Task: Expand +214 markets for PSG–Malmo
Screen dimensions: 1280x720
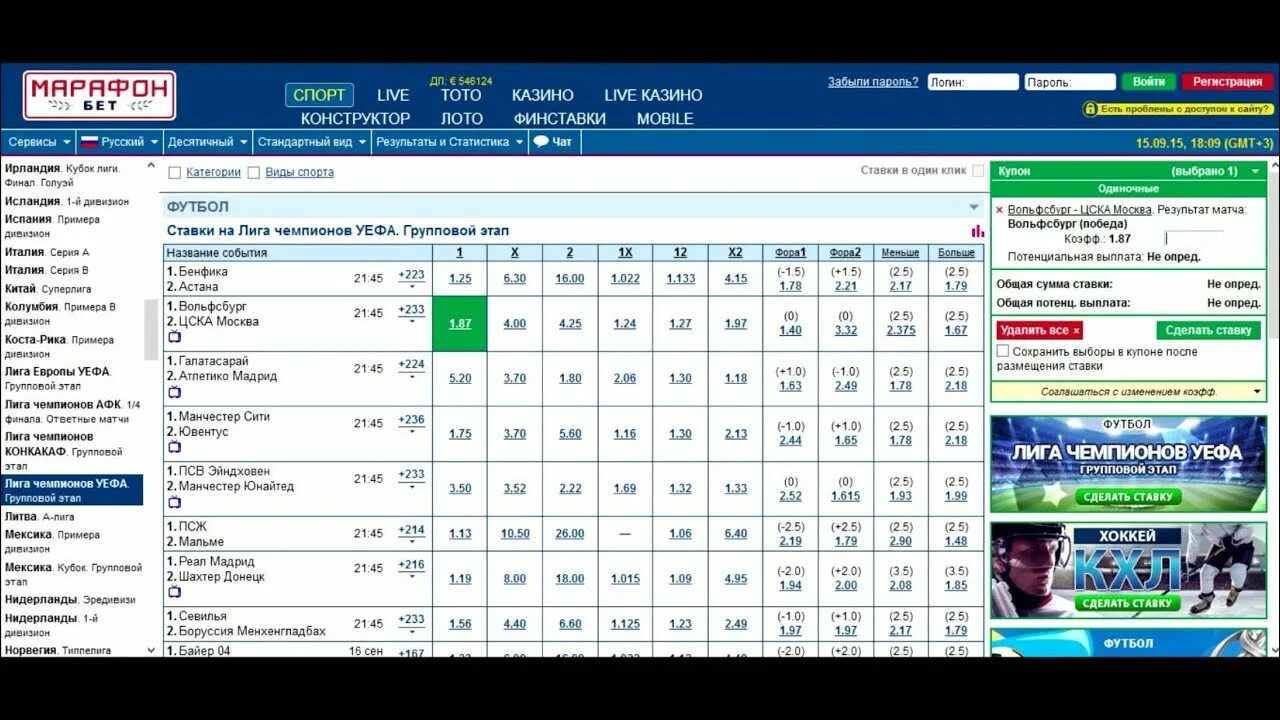Action: click(411, 534)
